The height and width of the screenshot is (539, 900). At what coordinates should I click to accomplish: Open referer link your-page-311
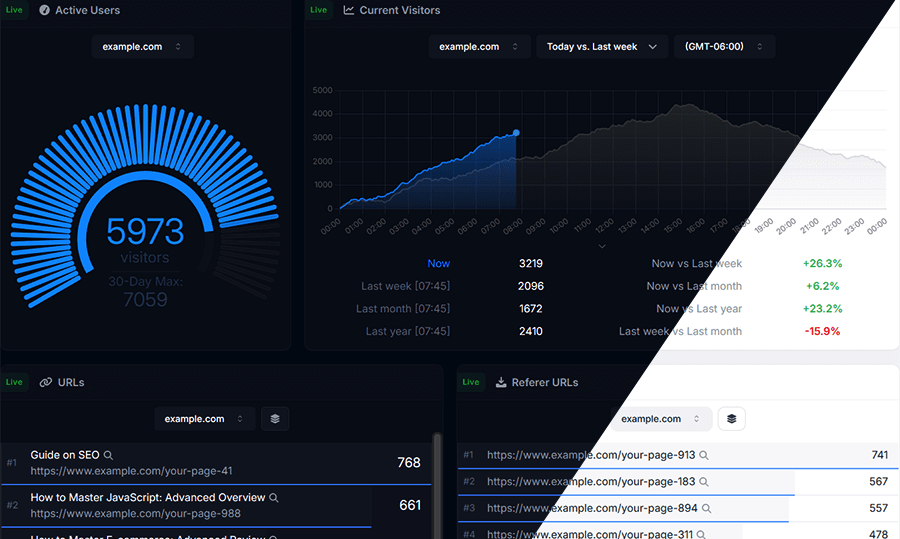click(x=590, y=534)
